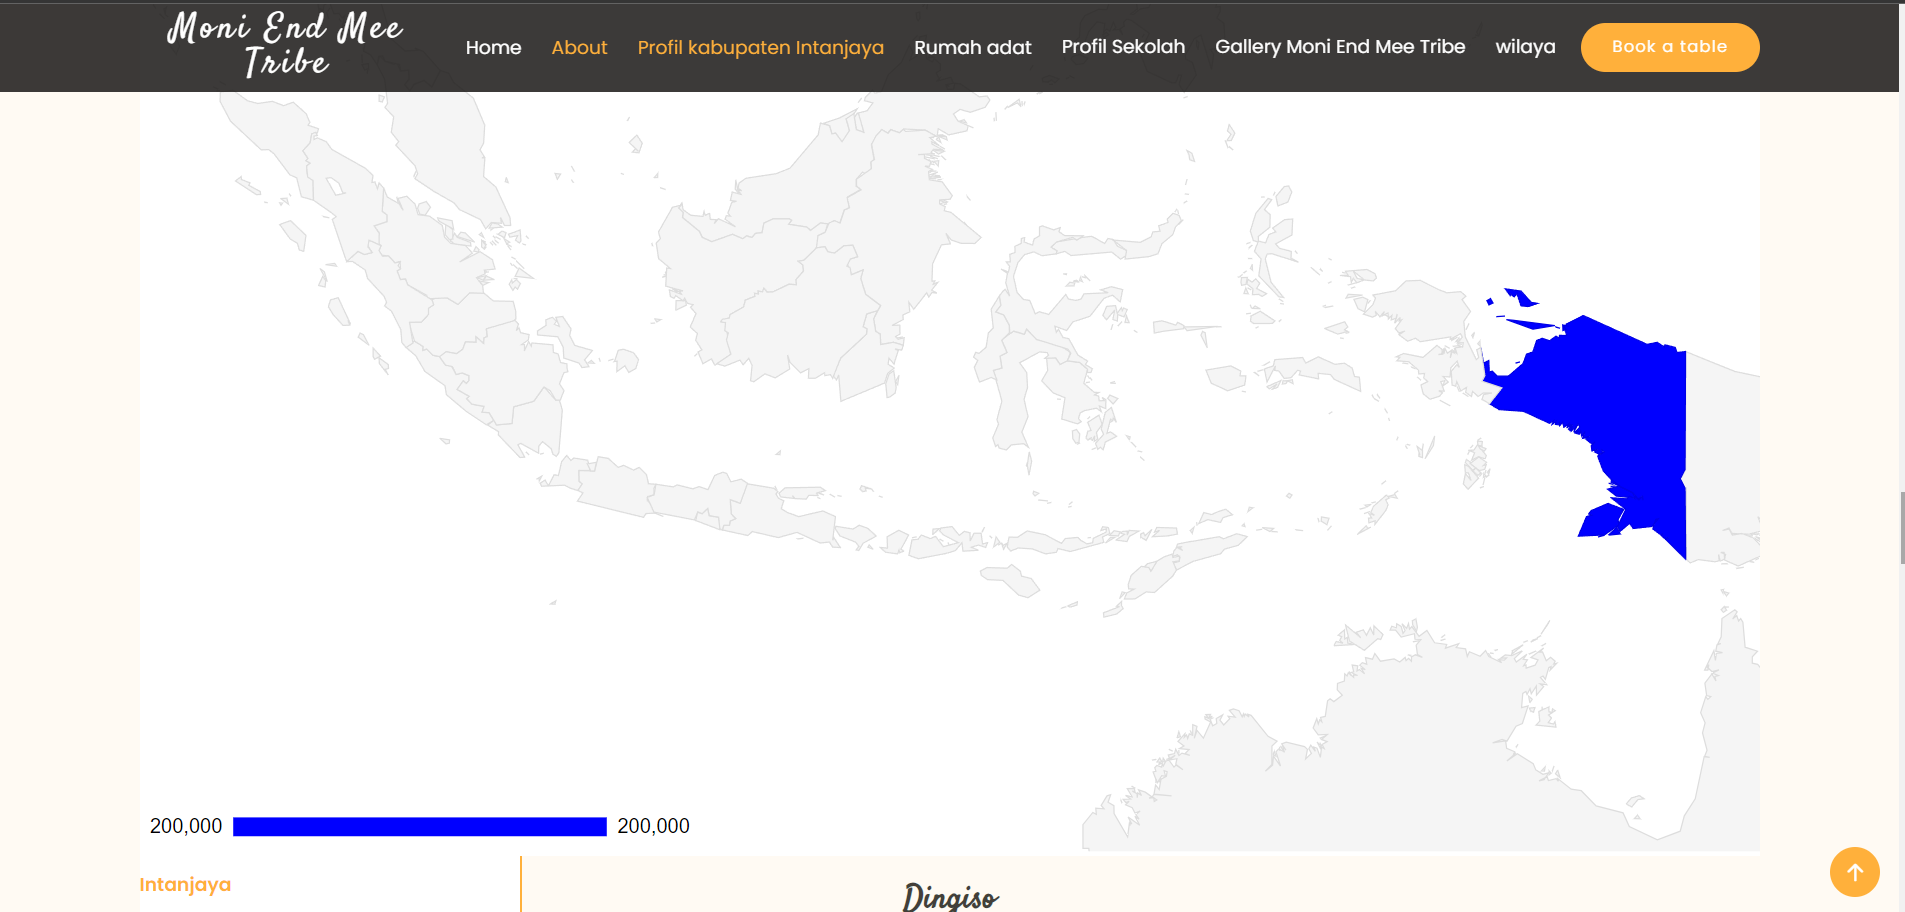This screenshot has width=1905, height=912.
Task: Click the blue legend color bar
Action: [419, 826]
